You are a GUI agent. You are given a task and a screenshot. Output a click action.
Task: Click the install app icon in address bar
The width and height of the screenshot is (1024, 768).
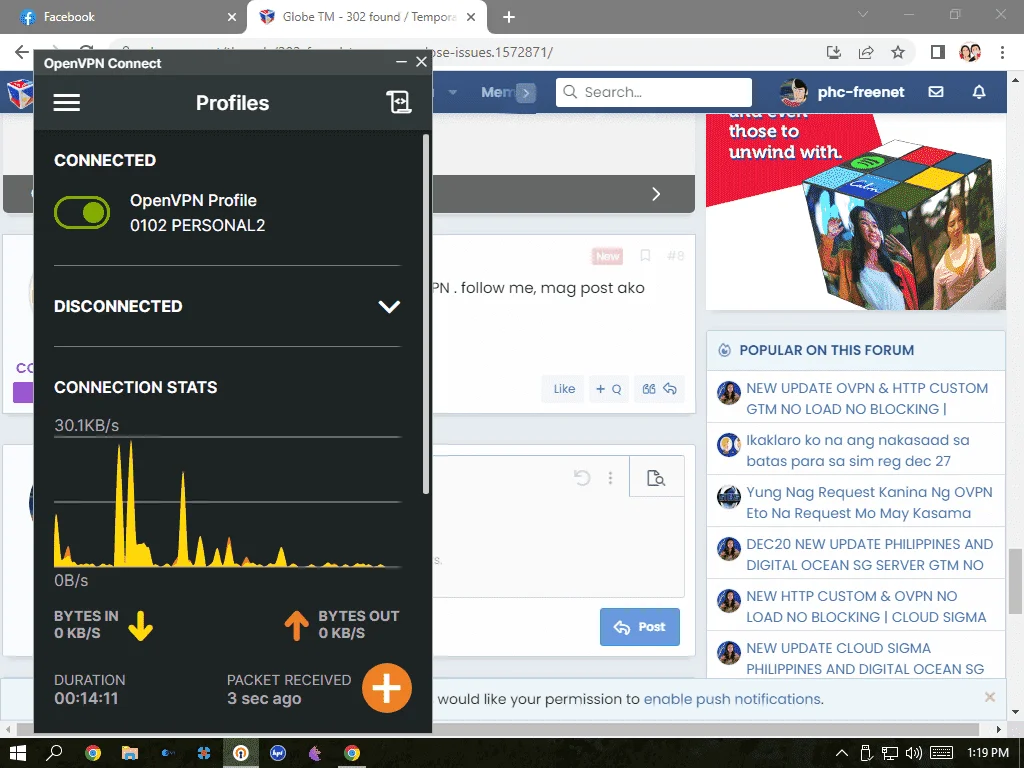coord(834,52)
